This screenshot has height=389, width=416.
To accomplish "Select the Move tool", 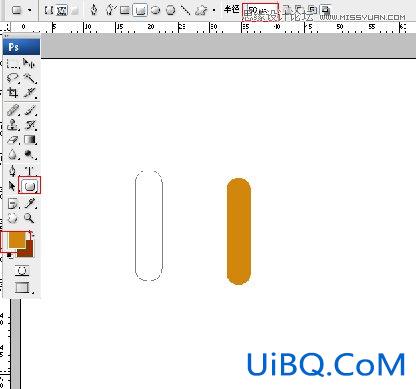I will (29, 63).
